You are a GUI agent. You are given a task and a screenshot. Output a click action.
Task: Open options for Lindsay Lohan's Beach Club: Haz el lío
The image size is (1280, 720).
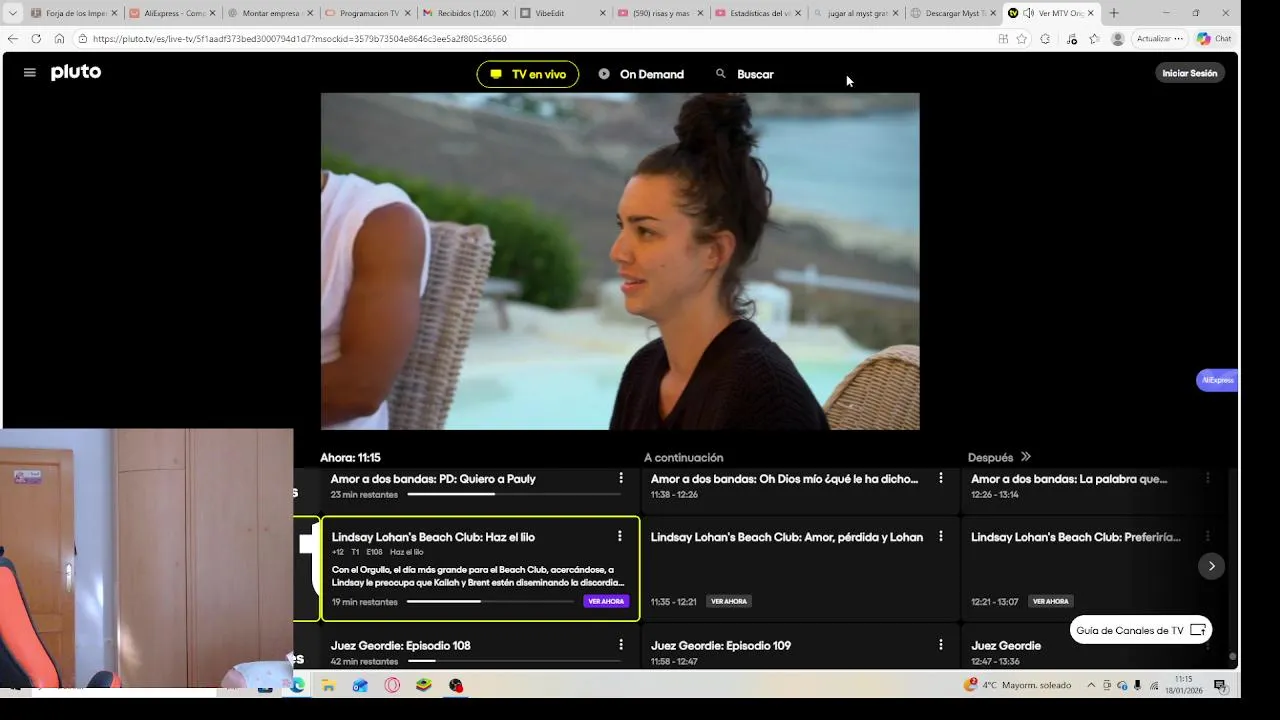click(620, 537)
